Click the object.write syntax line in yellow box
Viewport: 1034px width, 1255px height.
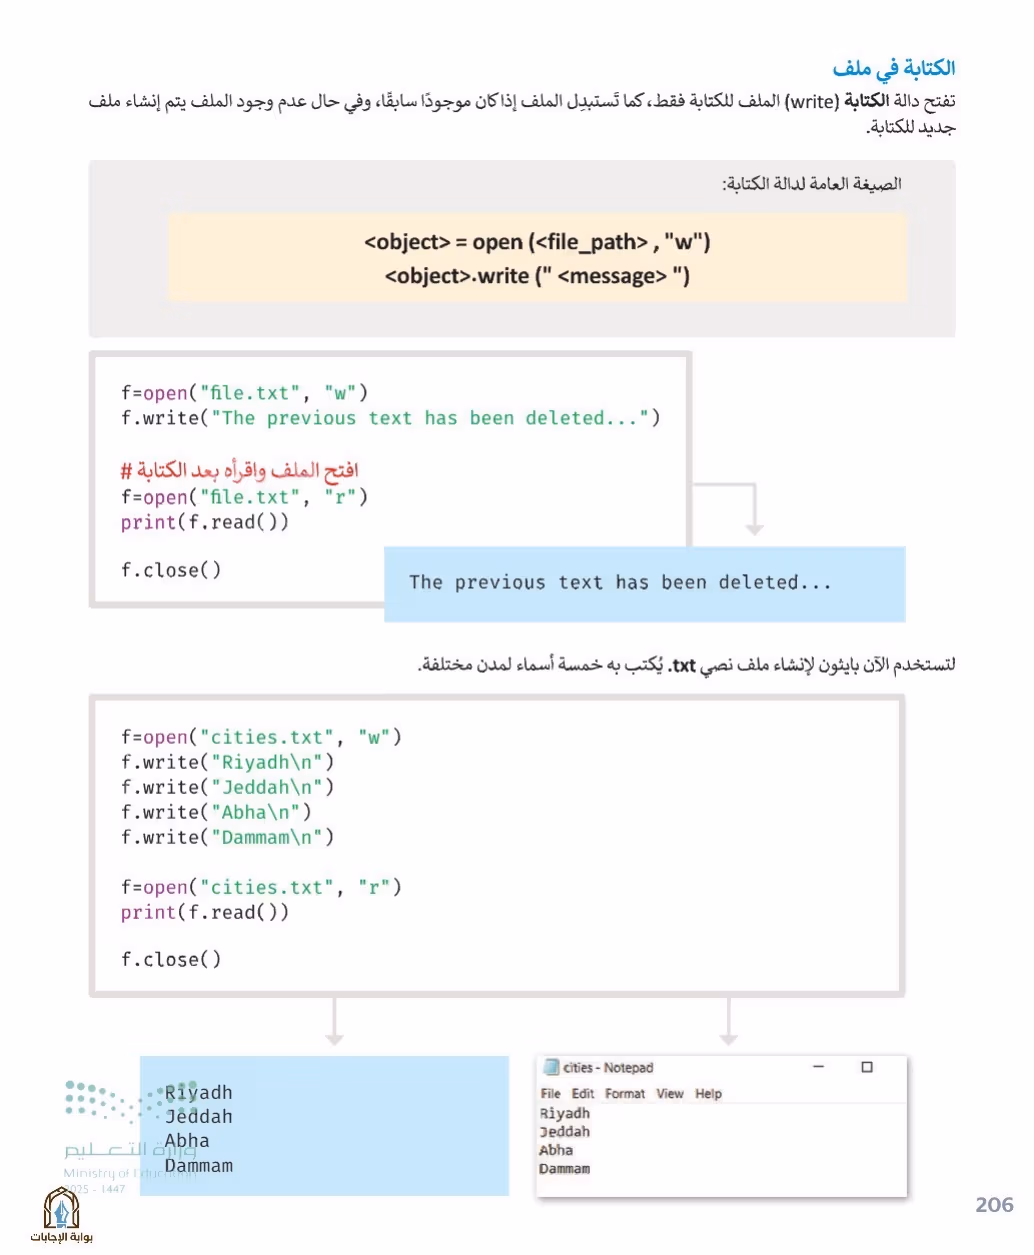(537, 276)
